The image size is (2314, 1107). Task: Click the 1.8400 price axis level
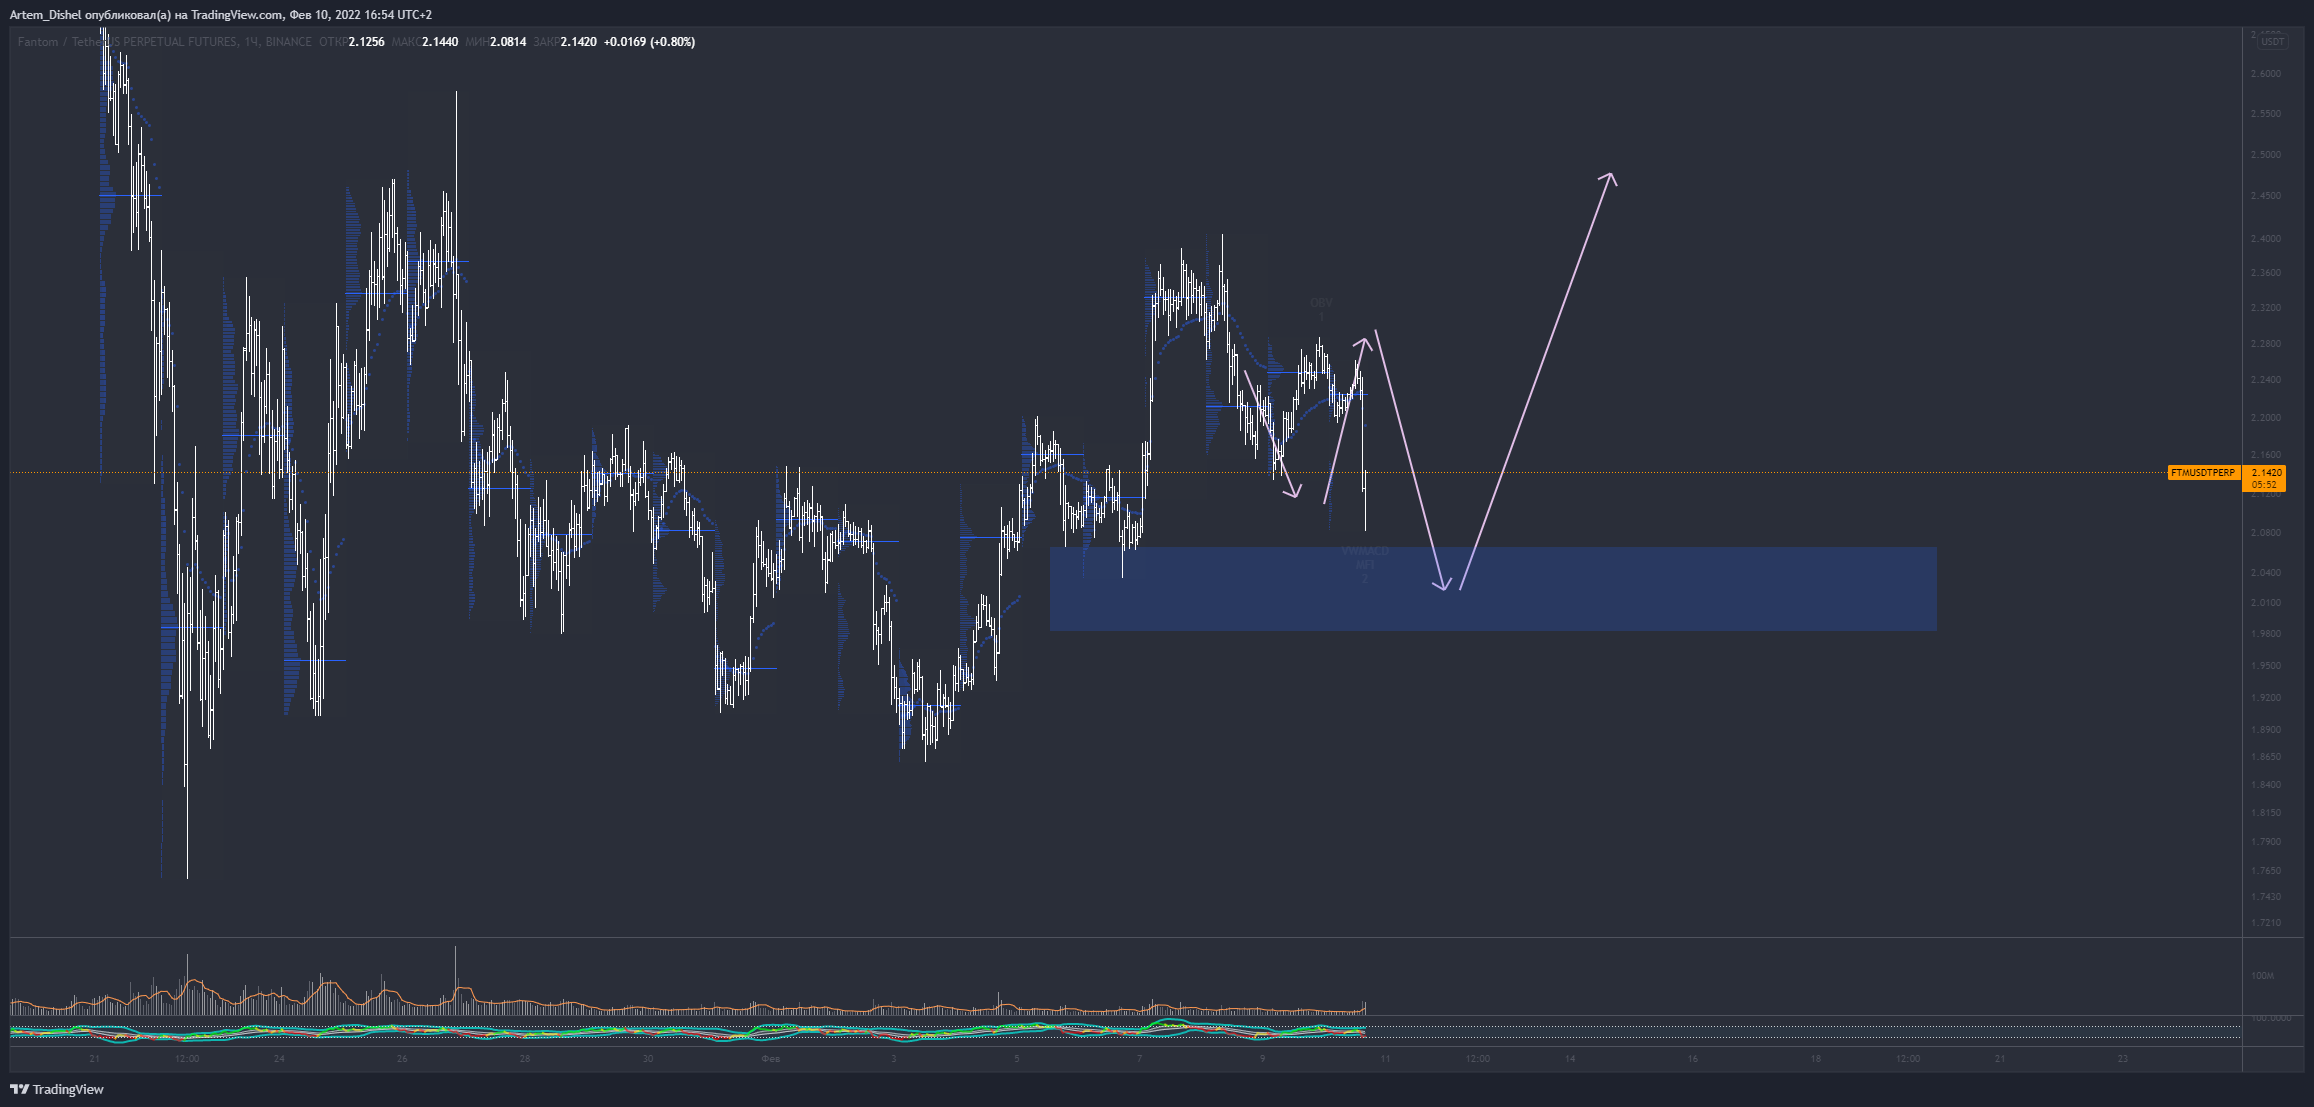coord(2265,785)
